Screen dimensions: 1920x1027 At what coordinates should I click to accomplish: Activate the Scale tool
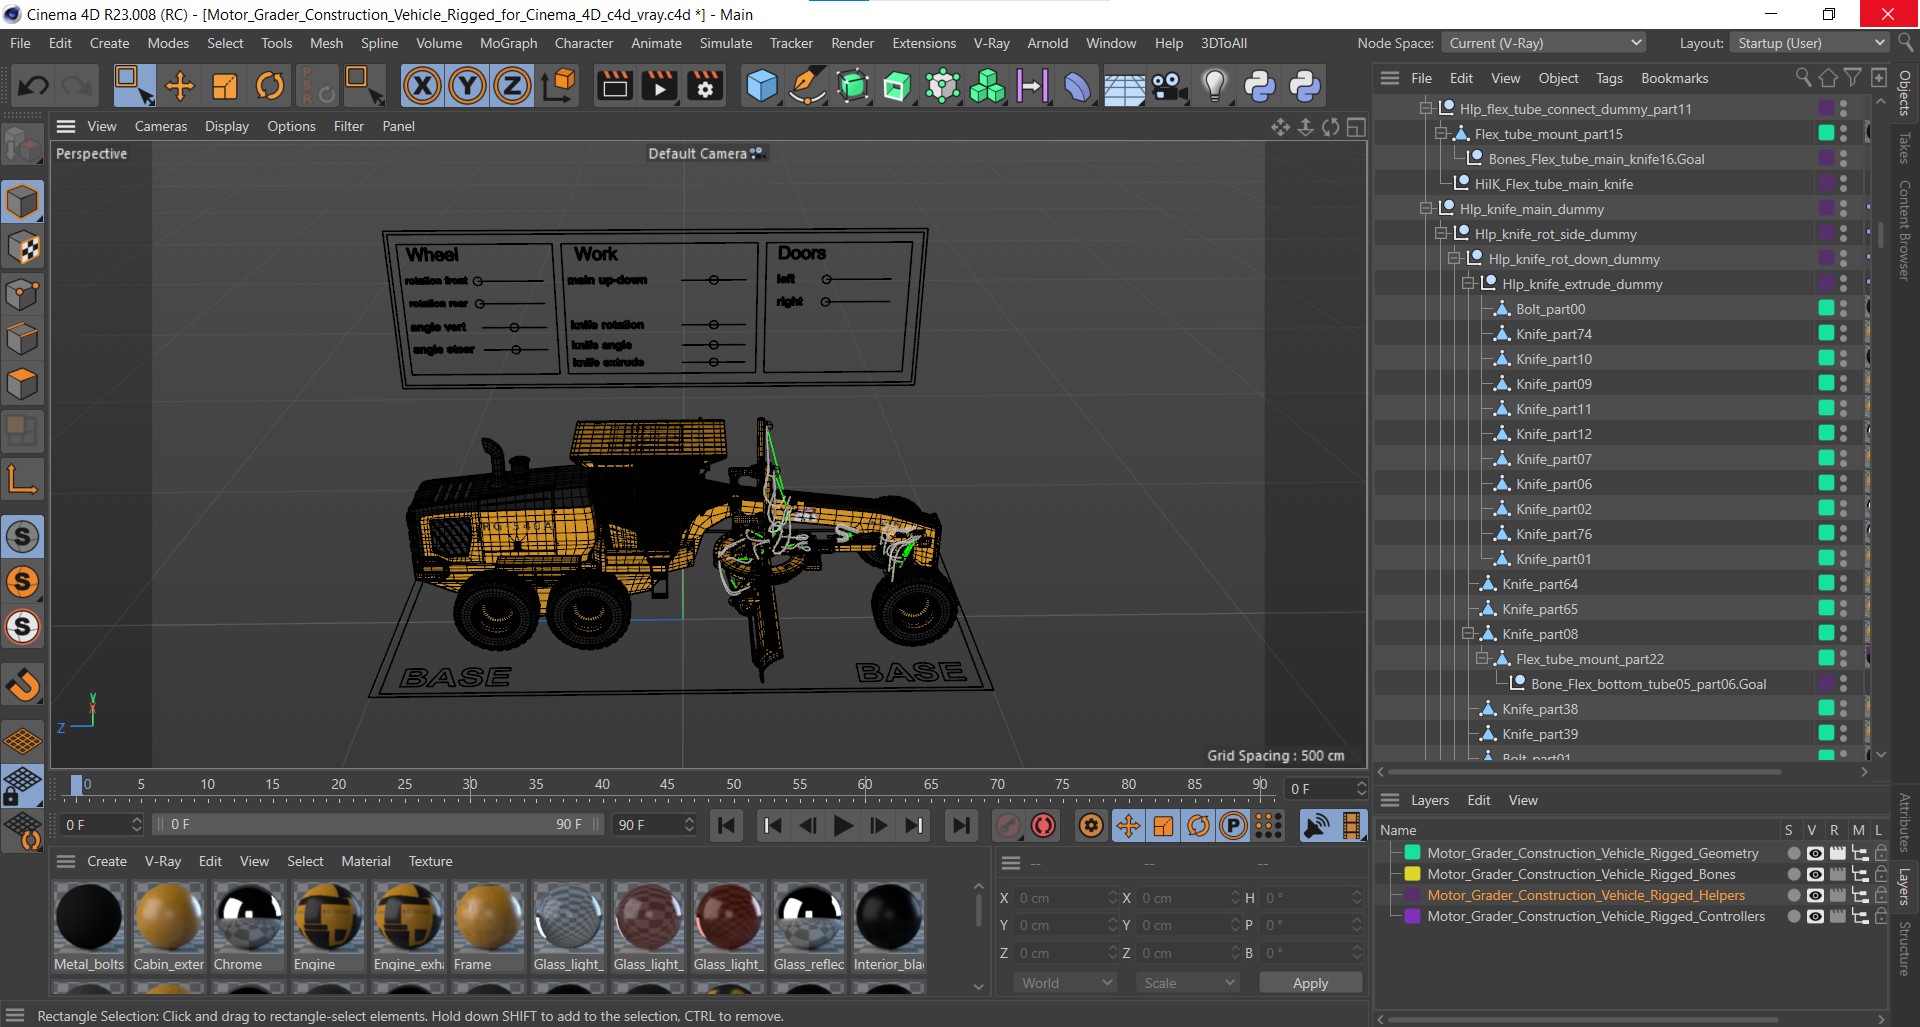click(225, 86)
